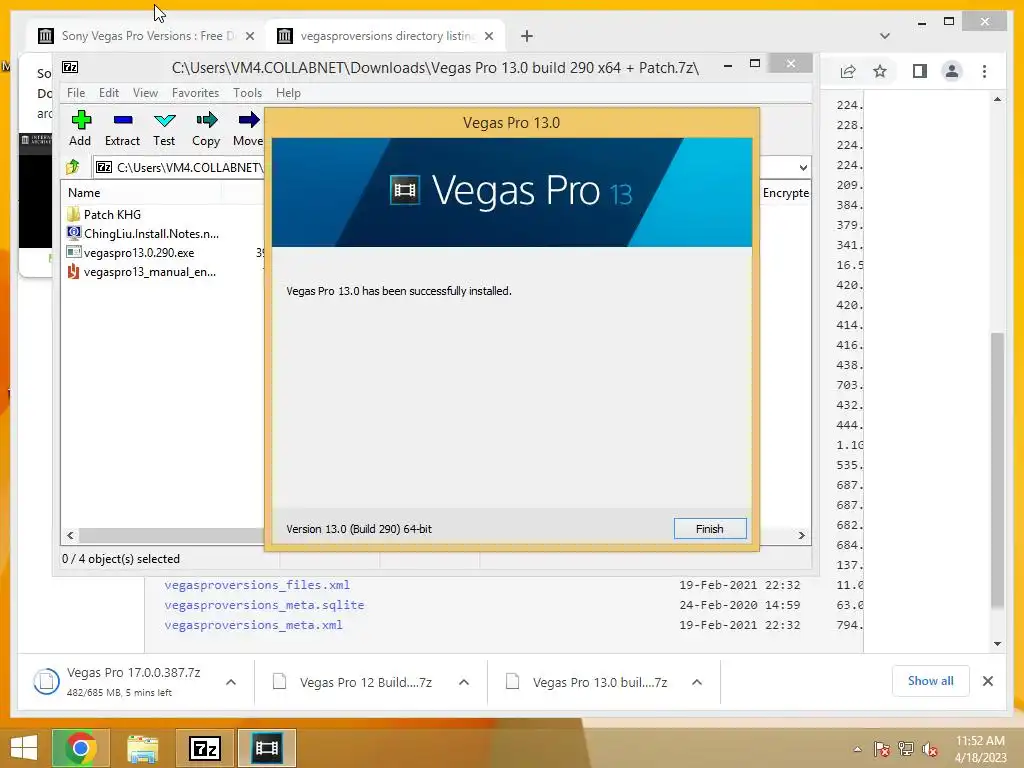Close the Chrome downloads bar
Screen dimensions: 1024x768
pos(987,681)
